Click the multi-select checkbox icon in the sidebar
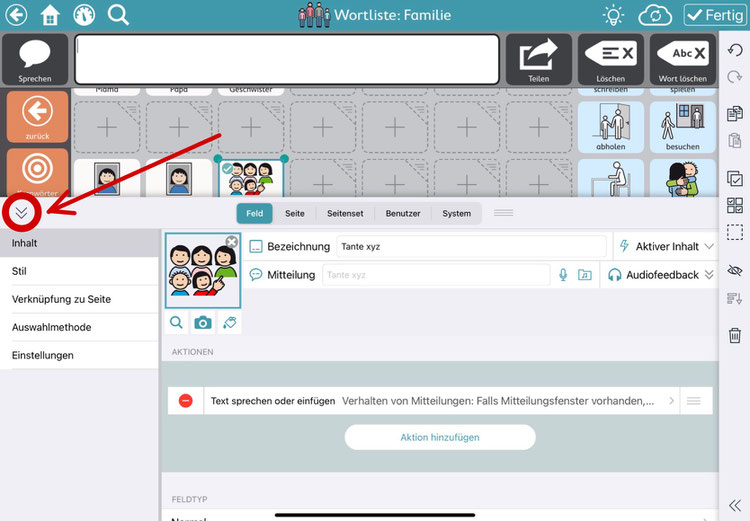The width and height of the screenshot is (750, 521). (x=735, y=178)
